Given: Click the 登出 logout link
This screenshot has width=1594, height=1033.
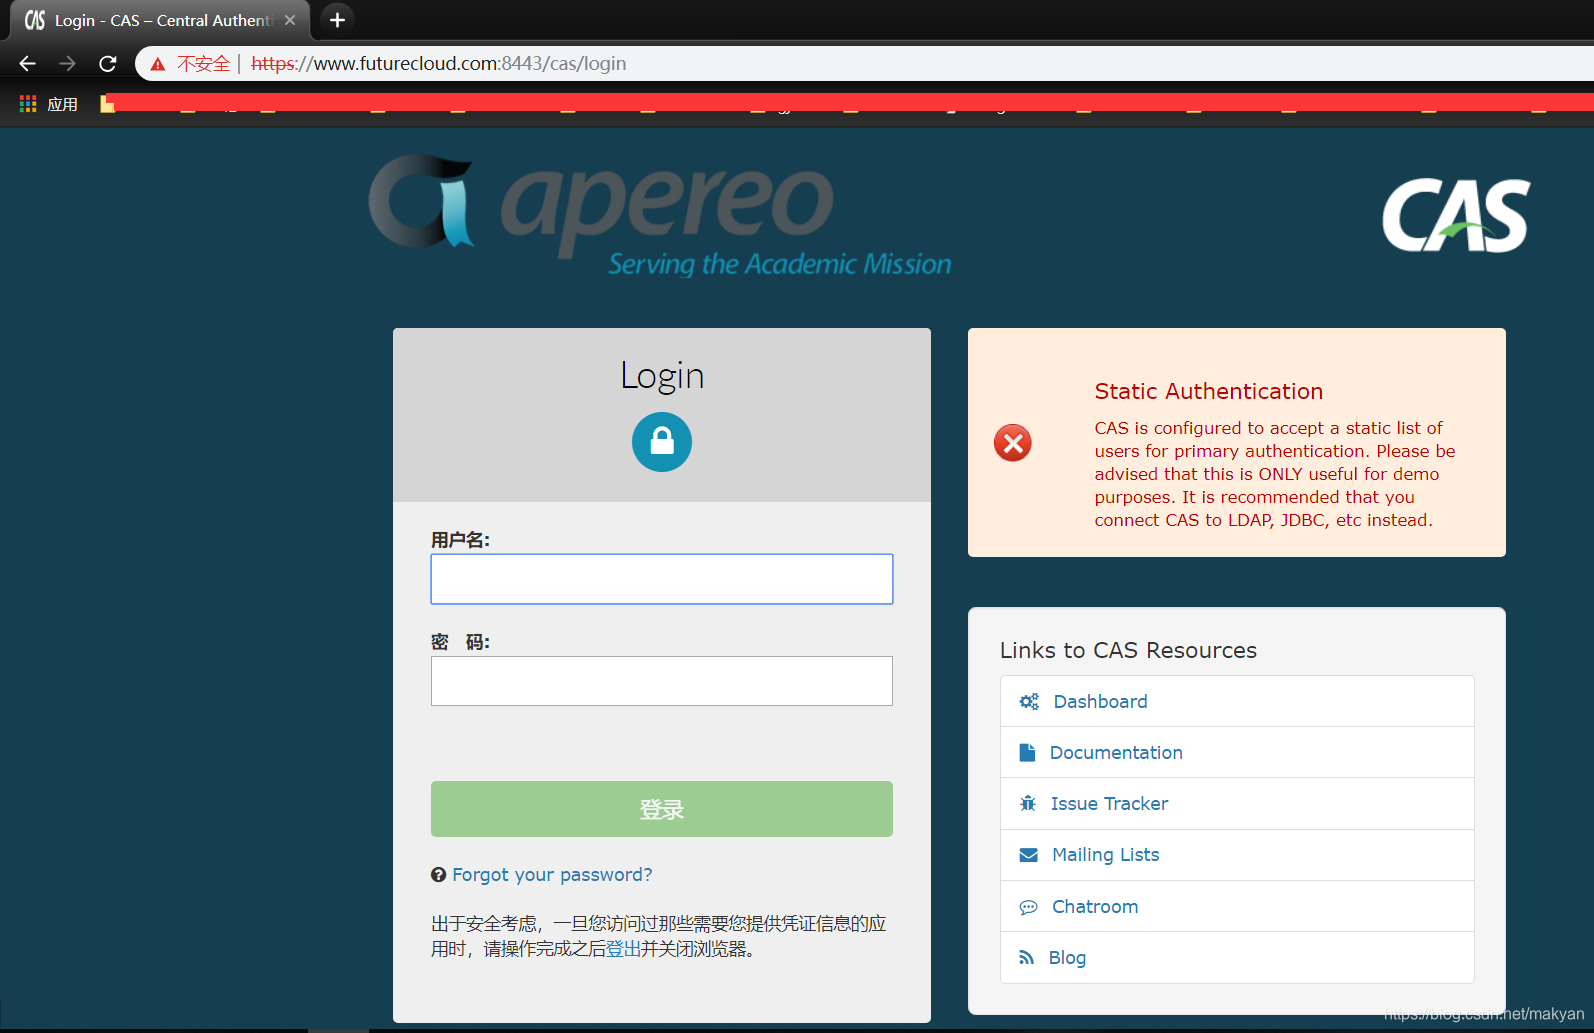Looking at the screenshot, I should (x=623, y=949).
